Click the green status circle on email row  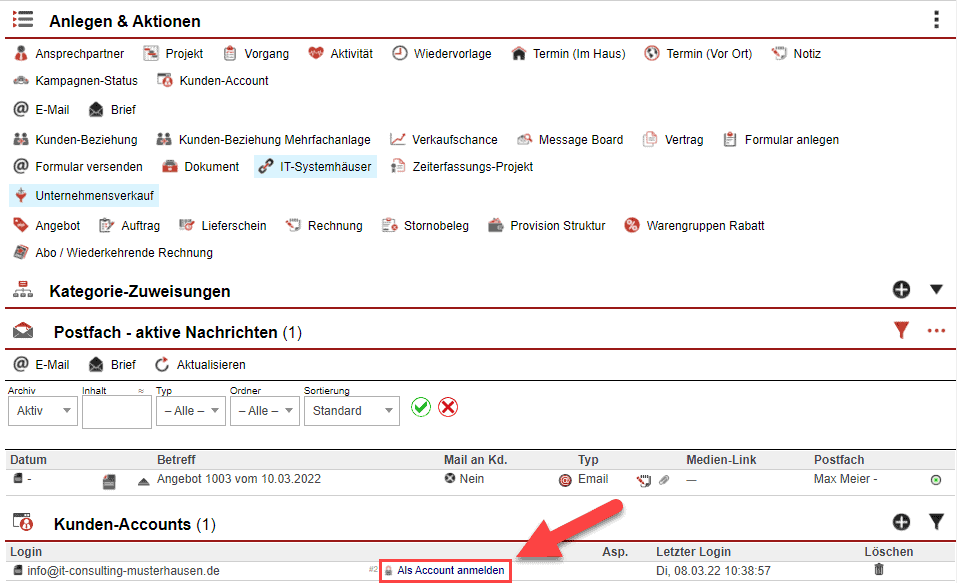coord(936,480)
